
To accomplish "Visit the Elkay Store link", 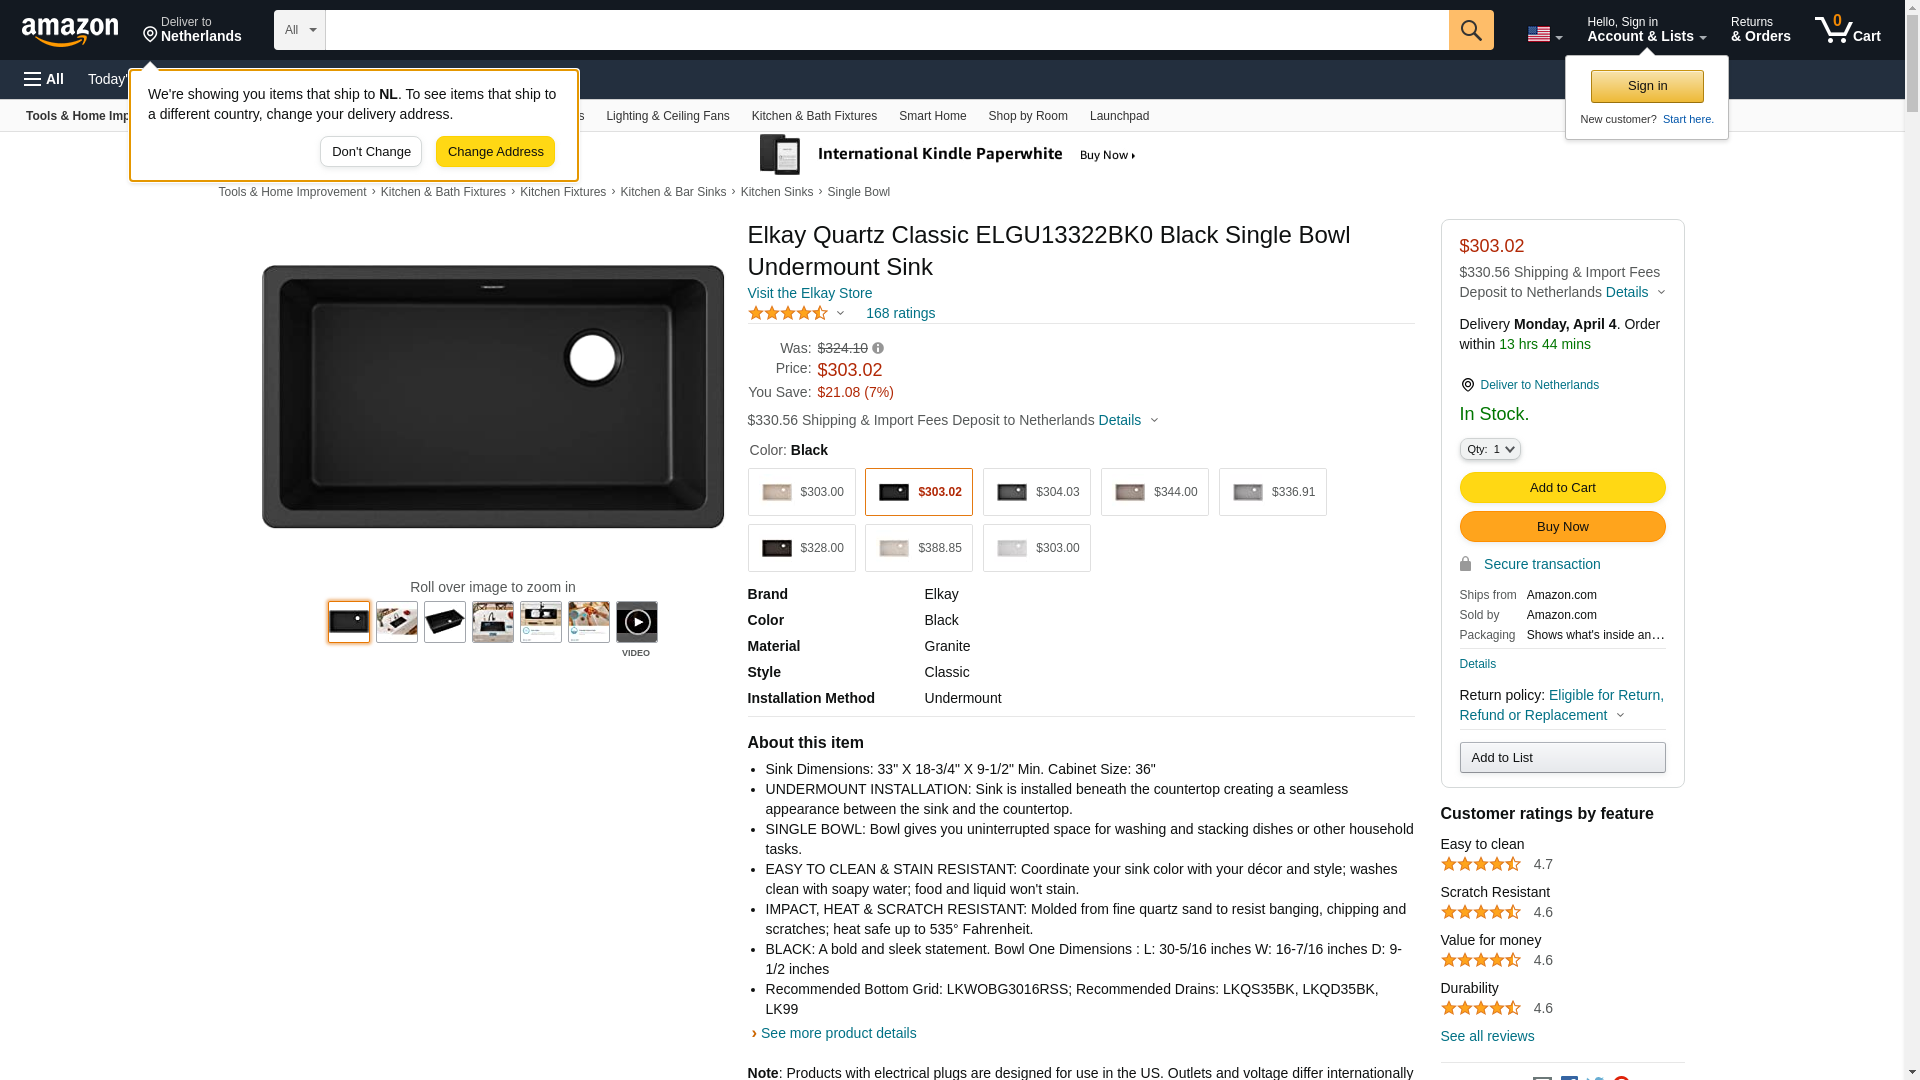I will [x=809, y=293].
